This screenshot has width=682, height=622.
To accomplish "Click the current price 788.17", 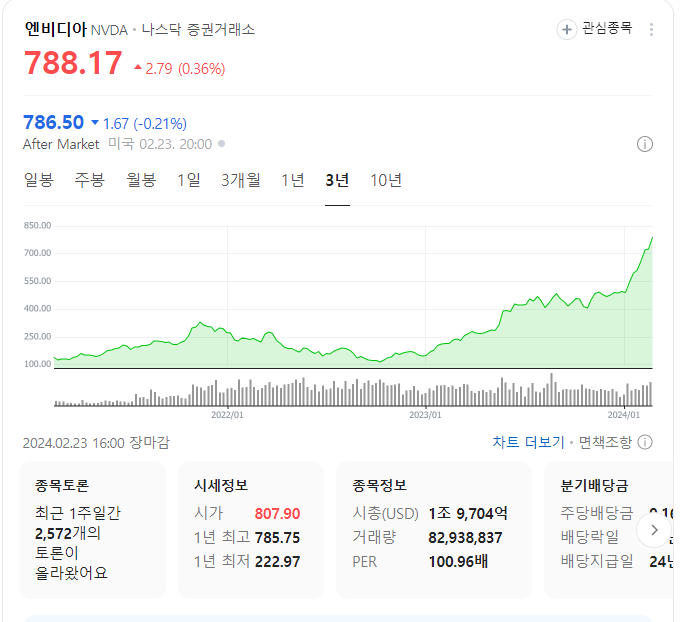I will tap(73, 63).
